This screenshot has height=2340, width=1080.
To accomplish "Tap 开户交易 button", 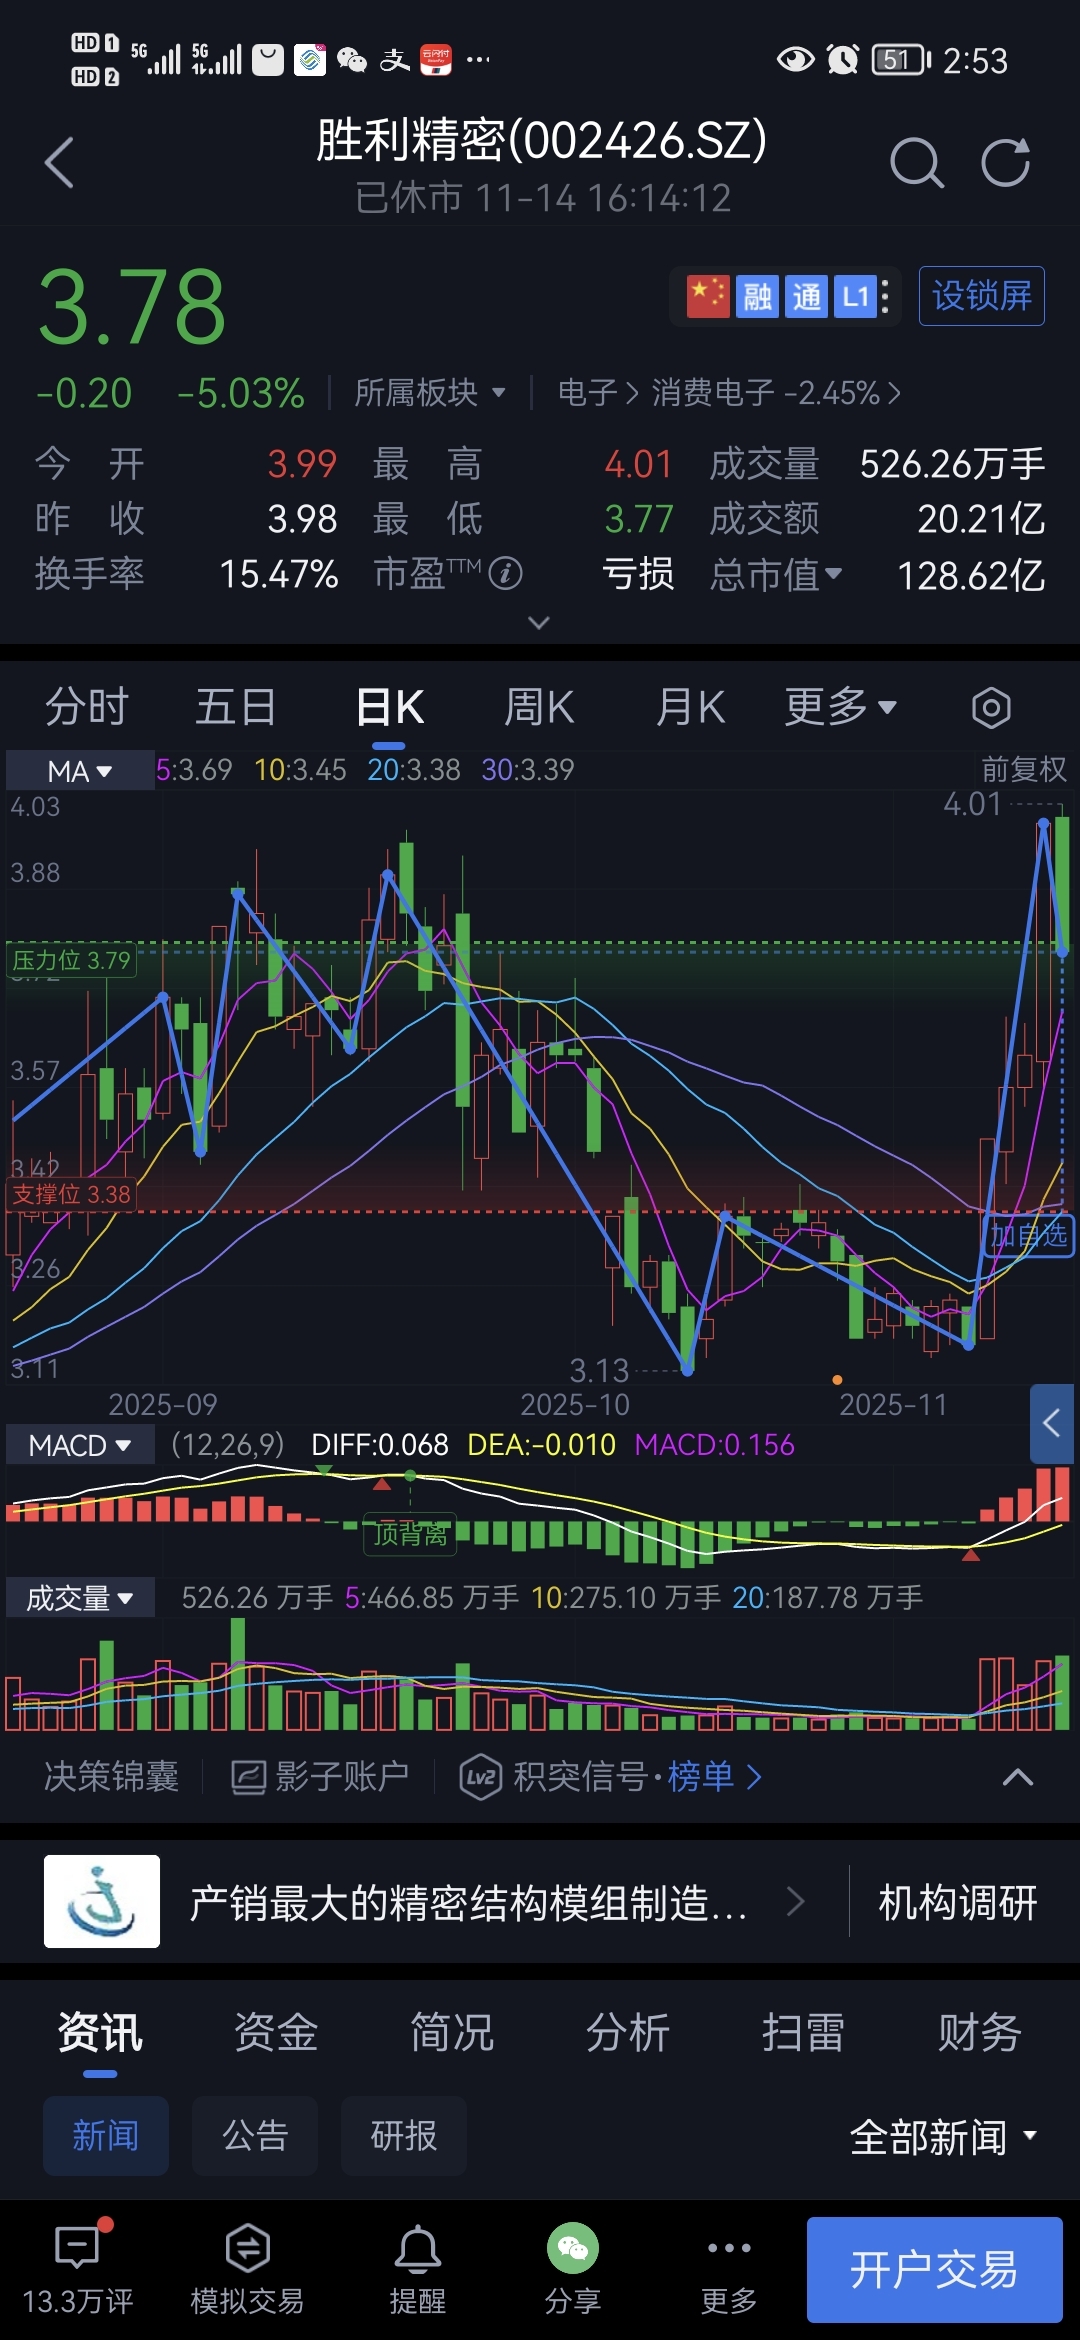I will 935,2270.
